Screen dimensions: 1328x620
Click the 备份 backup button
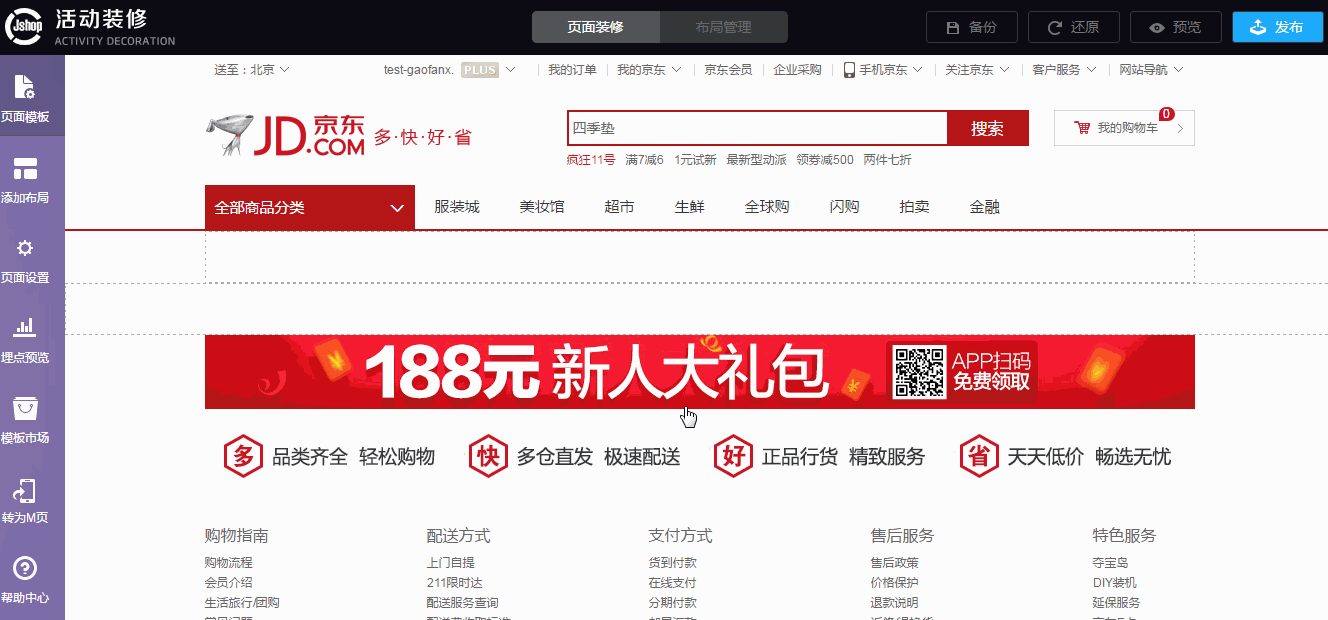(972, 27)
